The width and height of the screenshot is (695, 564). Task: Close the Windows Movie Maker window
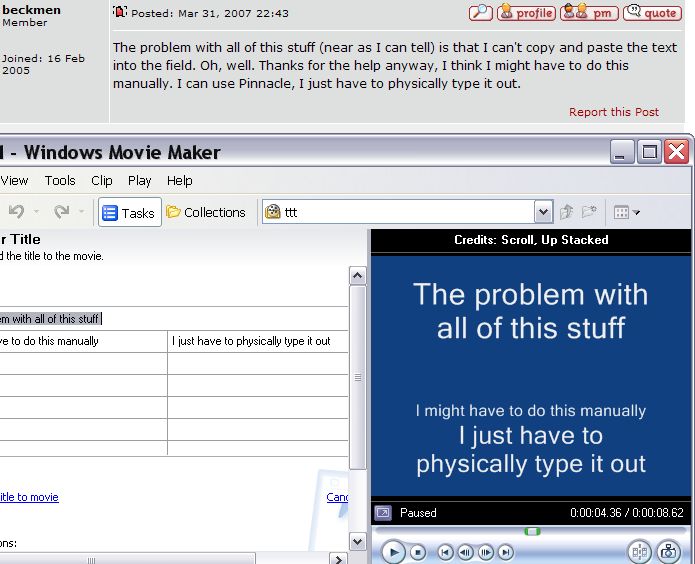[676, 152]
